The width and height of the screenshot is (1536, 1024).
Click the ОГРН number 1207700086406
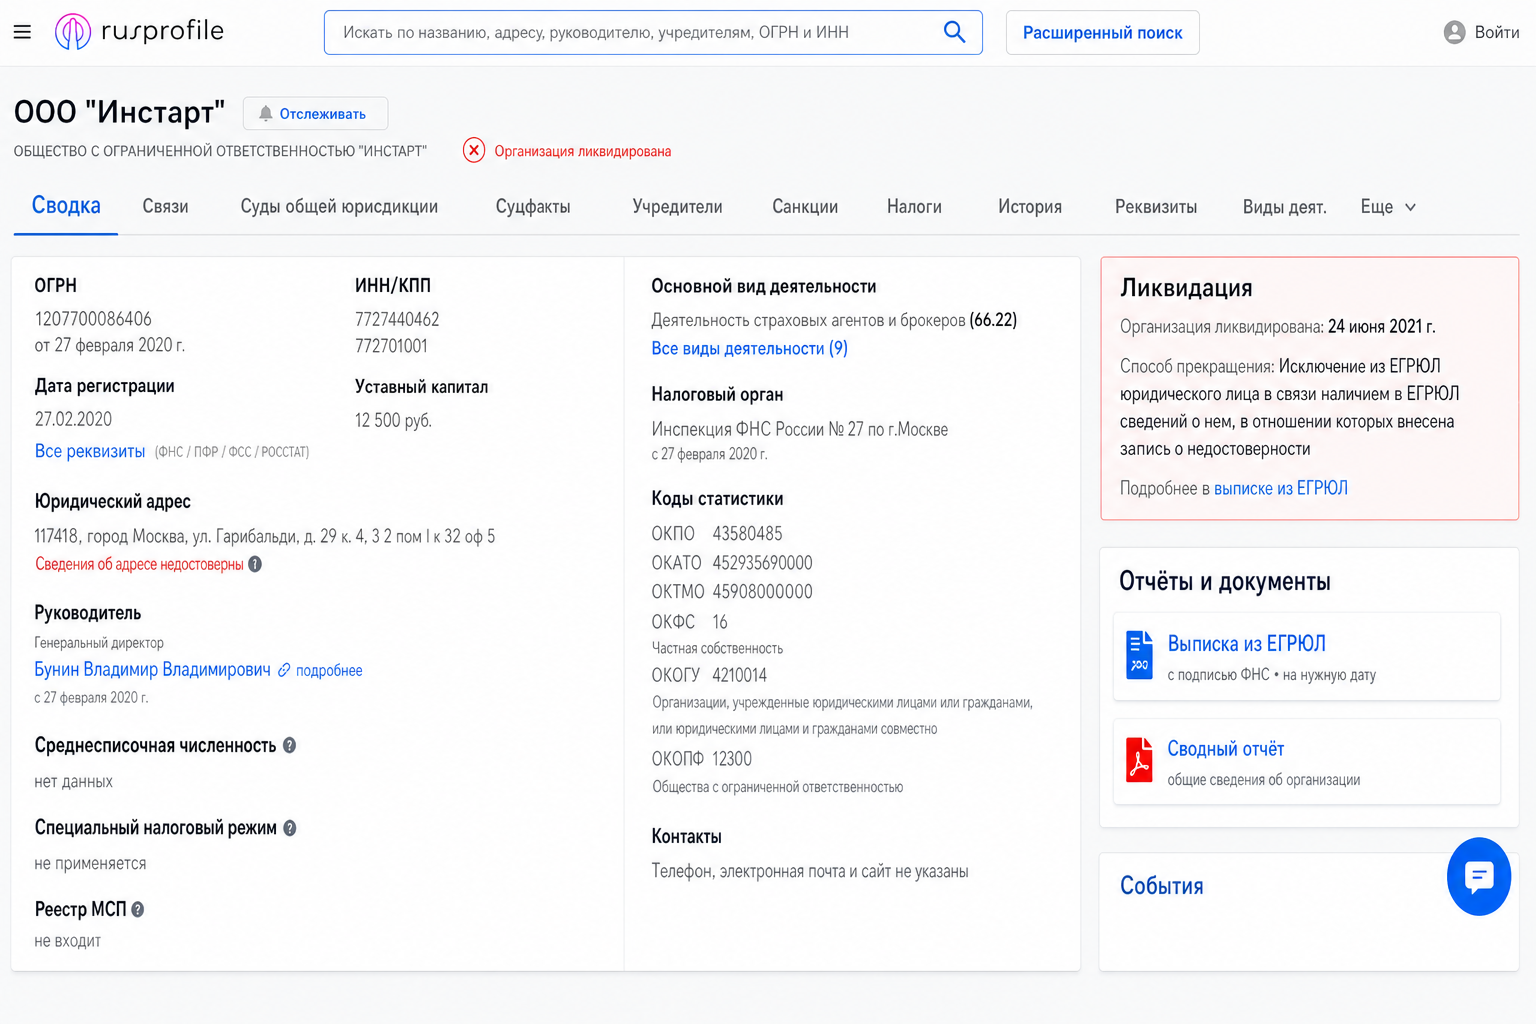[93, 319]
